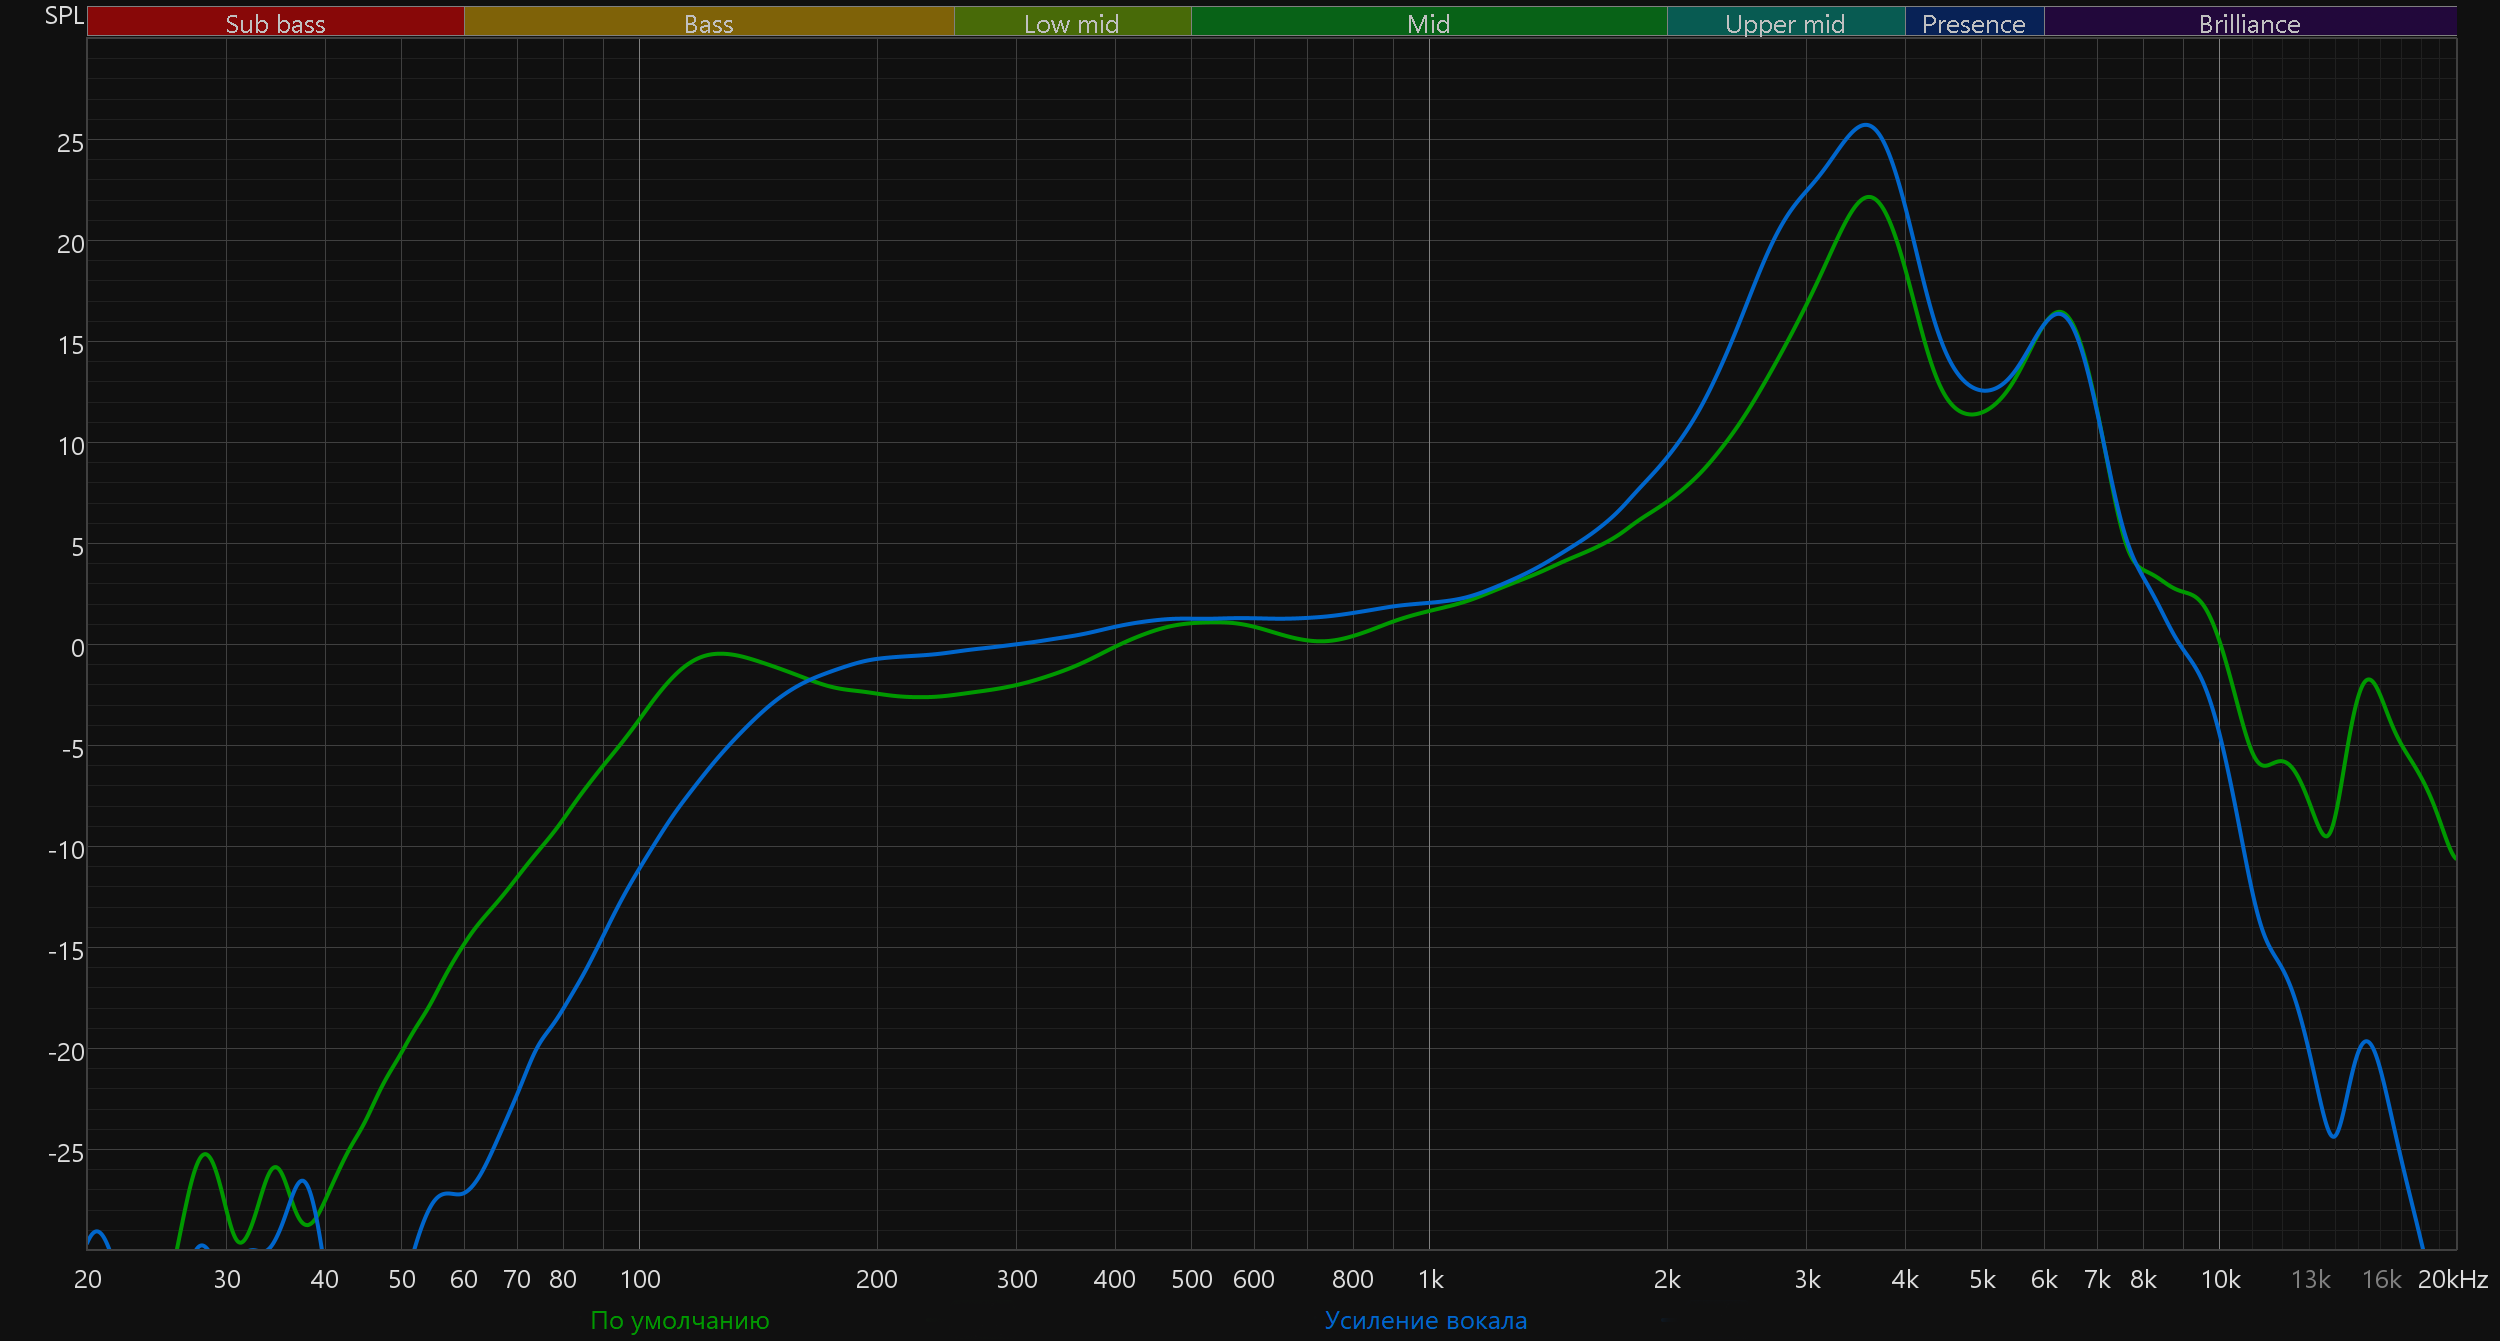2500x1341 pixels.
Task: Toggle the green По умолчанию curve legend
Action: (680, 1320)
